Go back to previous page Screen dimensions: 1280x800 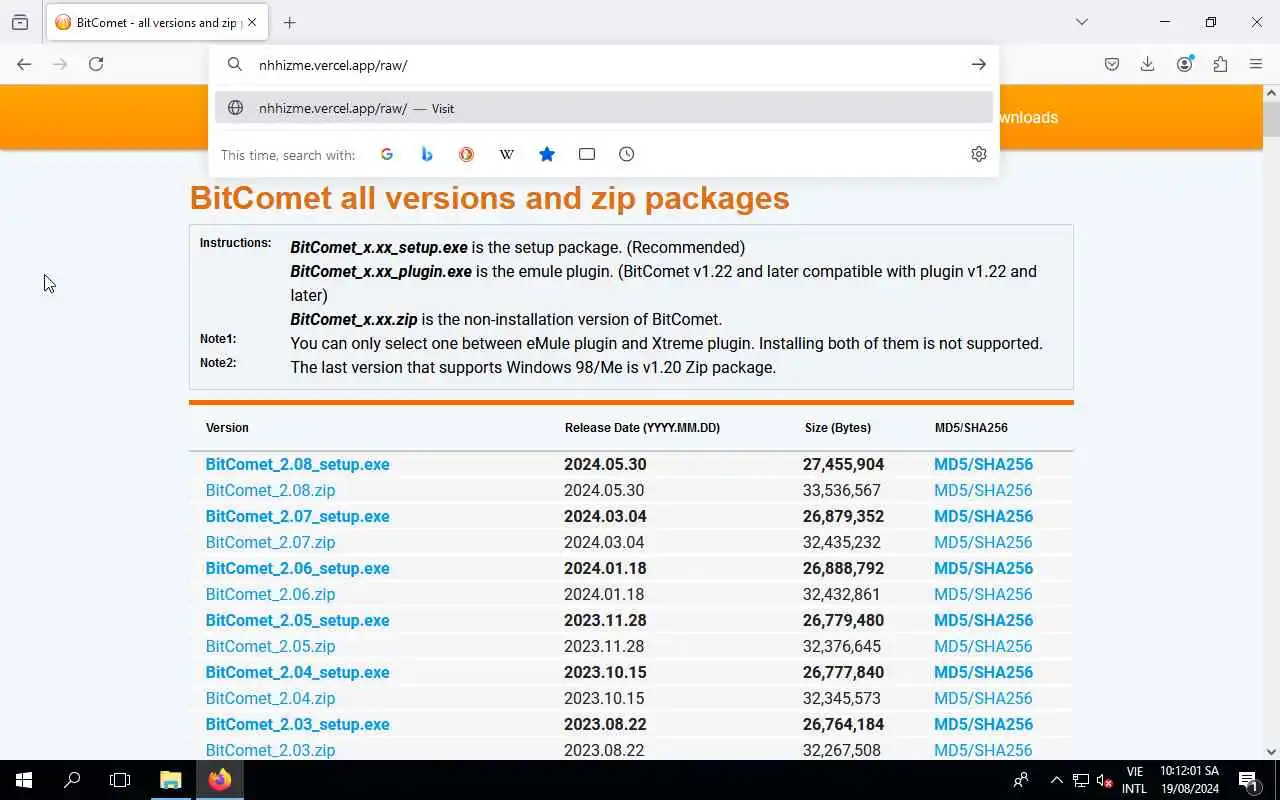click(x=24, y=64)
